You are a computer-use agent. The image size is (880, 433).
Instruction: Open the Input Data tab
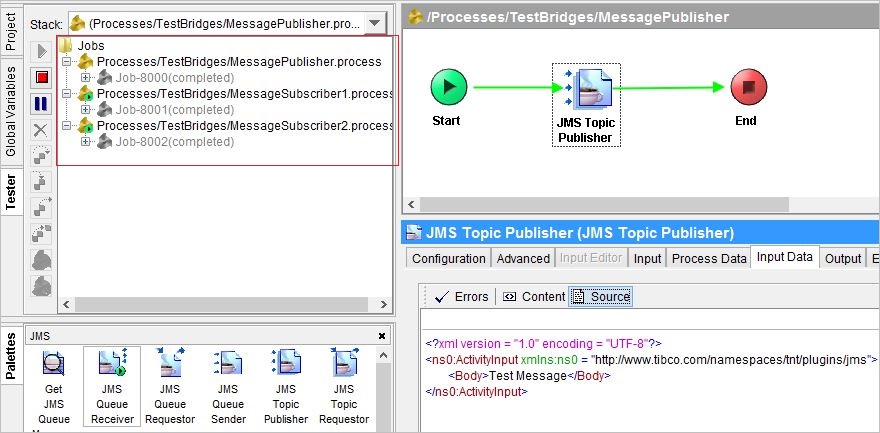click(x=785, y=257)
